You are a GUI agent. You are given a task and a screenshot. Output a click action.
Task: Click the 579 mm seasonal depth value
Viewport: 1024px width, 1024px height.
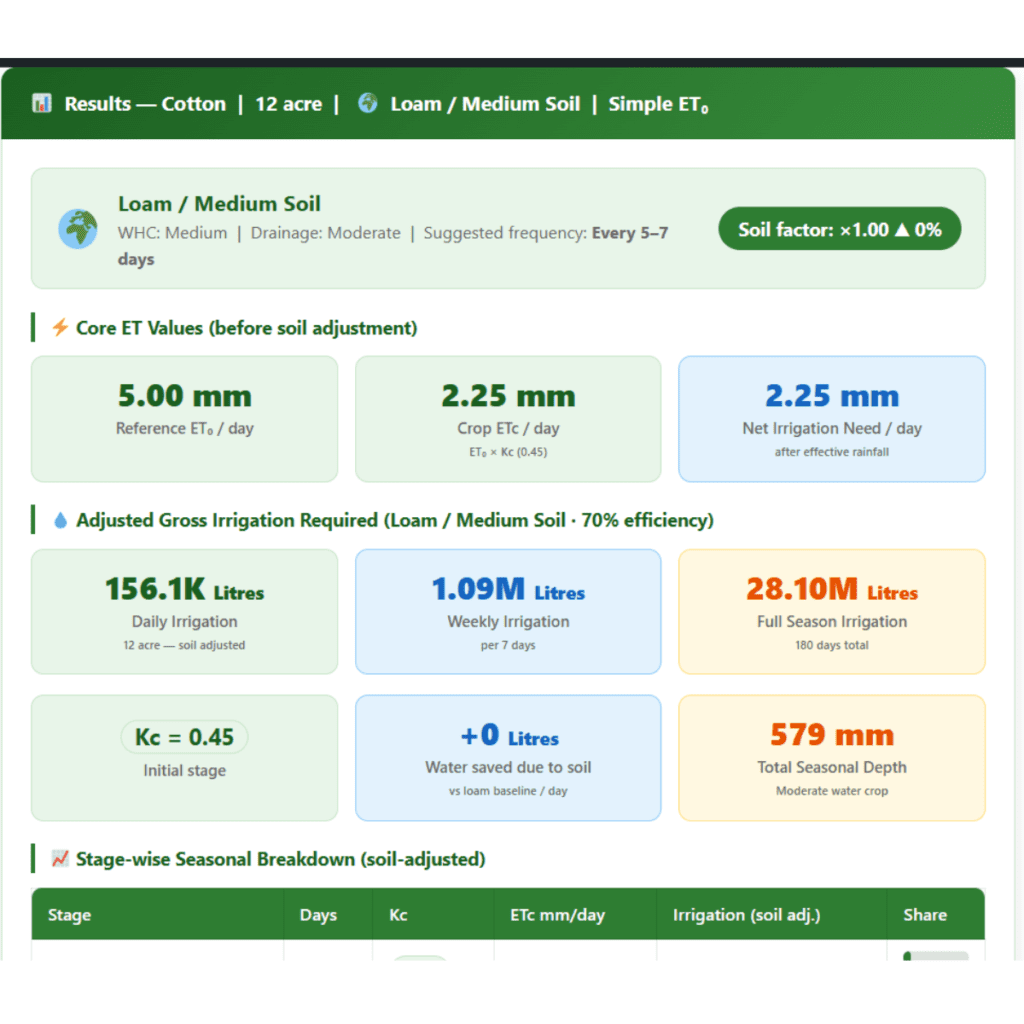(832, 735)
